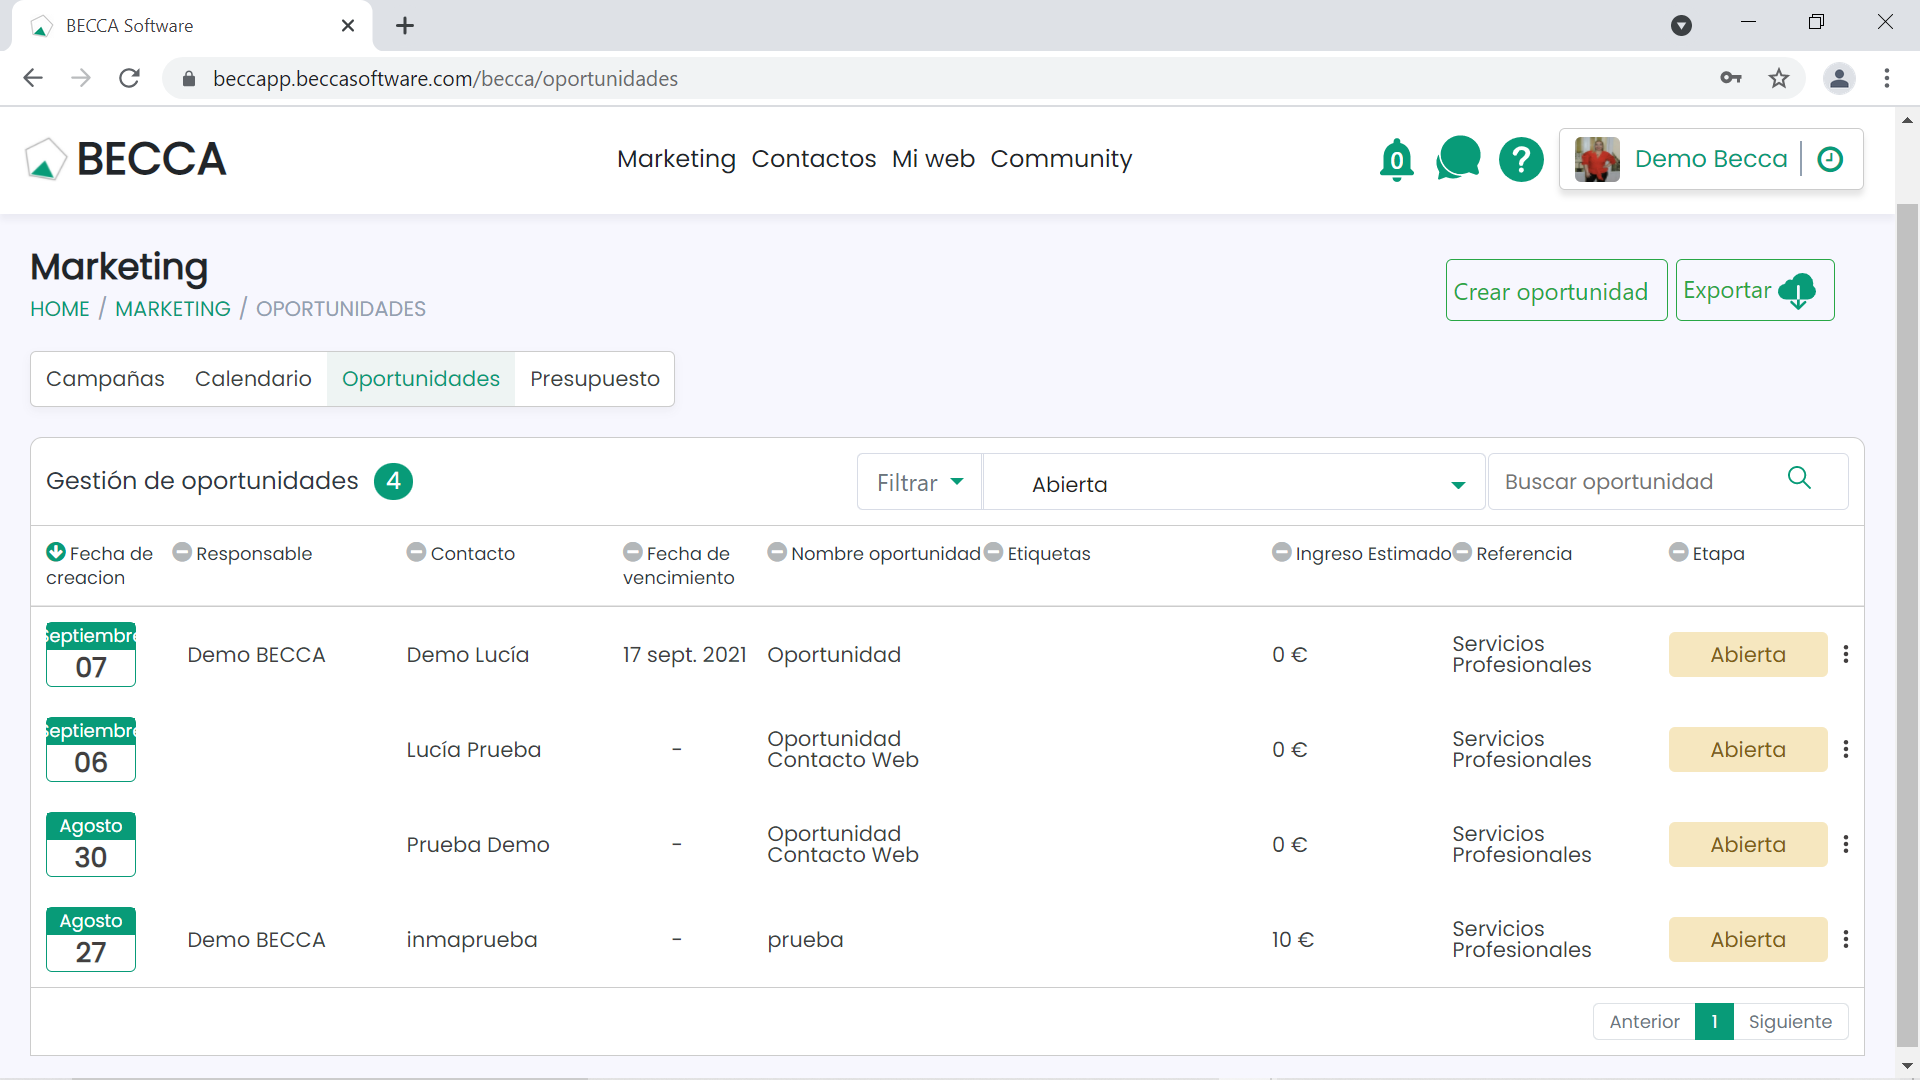
Task: Open the Contactos menu
Action: click(x=813, y=159)
